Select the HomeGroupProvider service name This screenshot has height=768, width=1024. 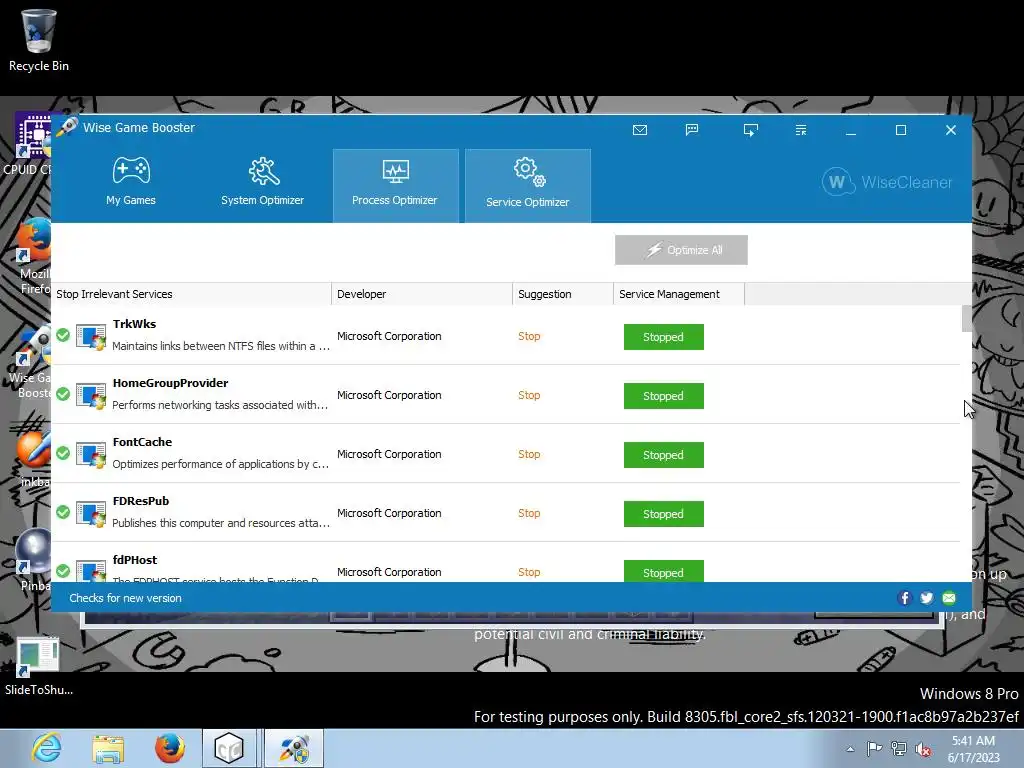click(x=170, y=383)
